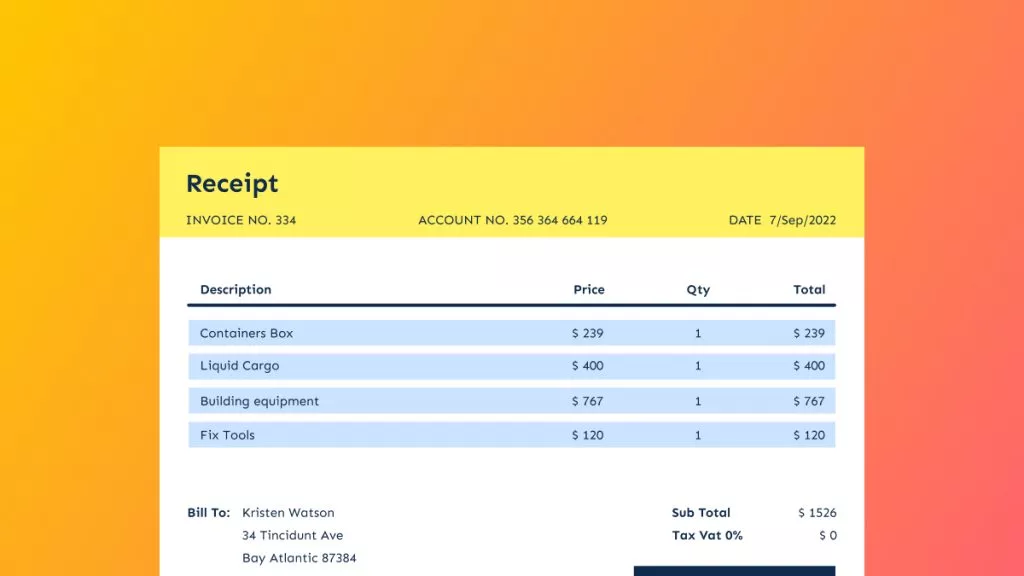Image resolution: width=1024 pixels, height=576 pixels.
Task: Click the Qty column header
Action: pyautogui.click(x=698, y=290)
